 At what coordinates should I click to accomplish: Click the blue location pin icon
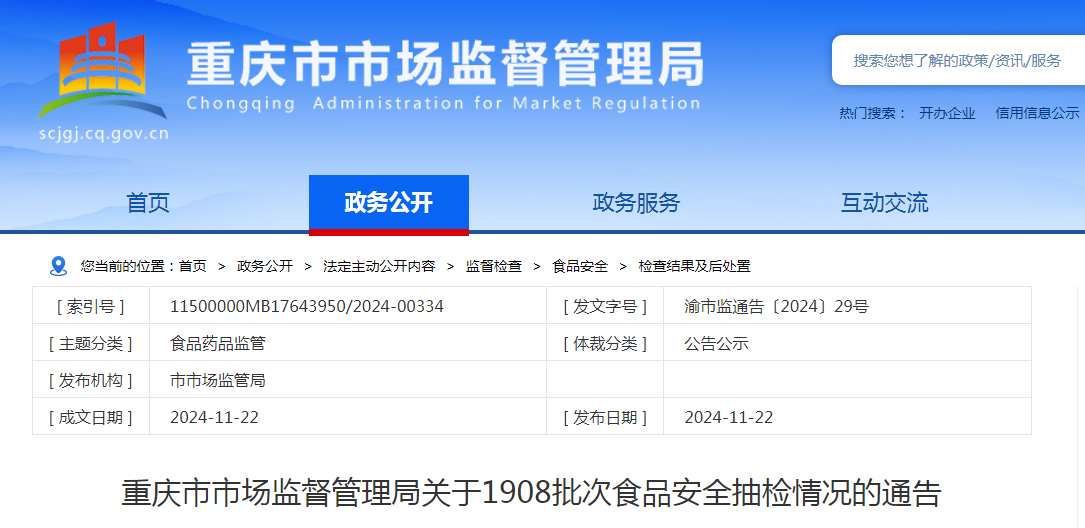tap(59, 266)
